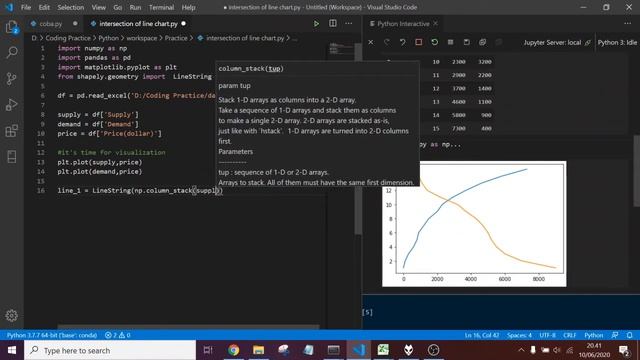This screenshot has width=640, height=360.
Task: Open the Explorer view in activity bar
Action: tap(11, 27)
